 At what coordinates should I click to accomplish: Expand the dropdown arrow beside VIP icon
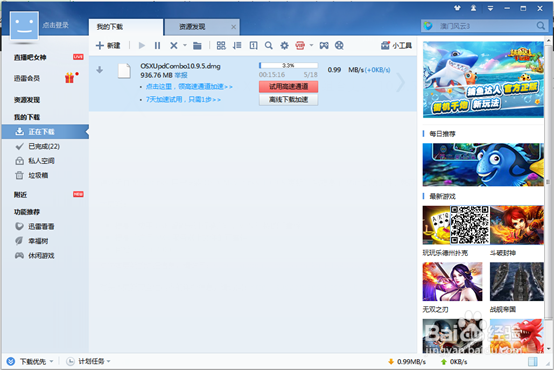pos(311,45)
